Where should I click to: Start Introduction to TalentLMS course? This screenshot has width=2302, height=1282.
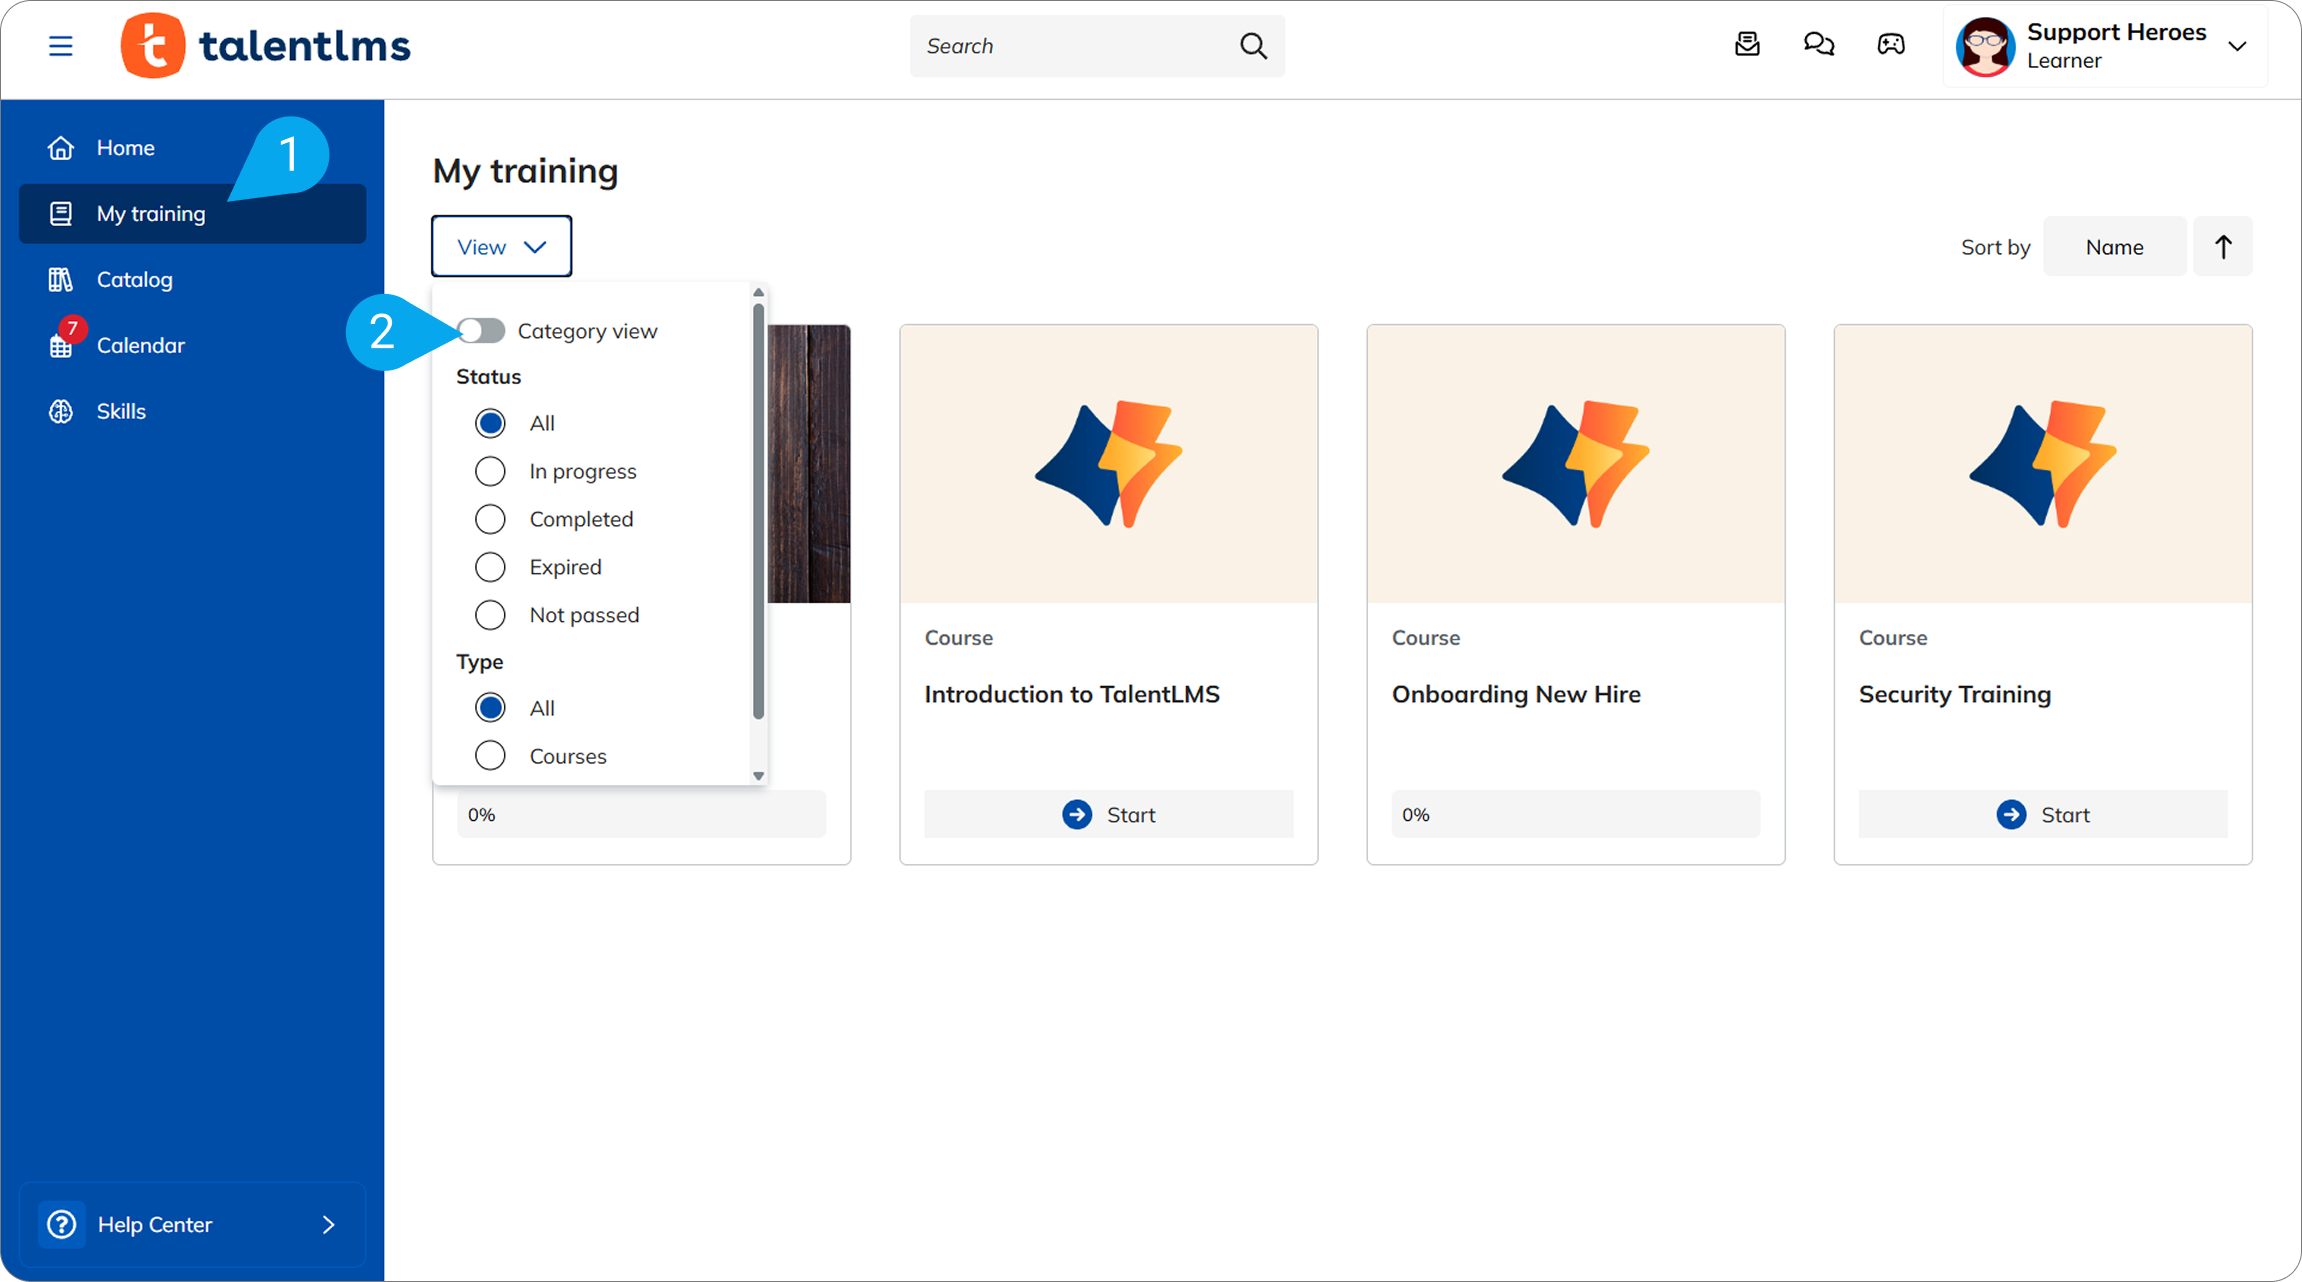pyautogui.click(x=1108, y=815)
